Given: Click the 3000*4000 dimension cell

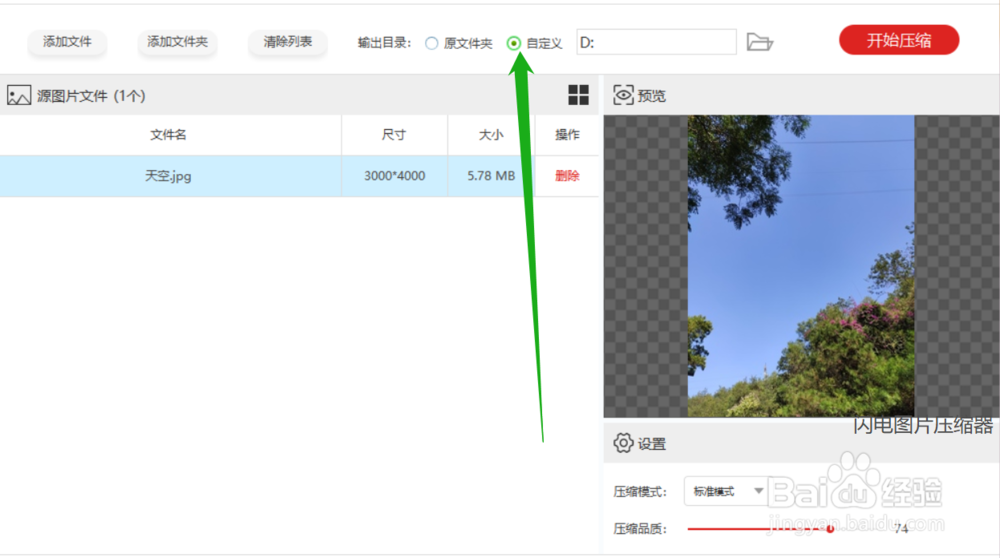Looking at the screenshot, I should [394, 176].
